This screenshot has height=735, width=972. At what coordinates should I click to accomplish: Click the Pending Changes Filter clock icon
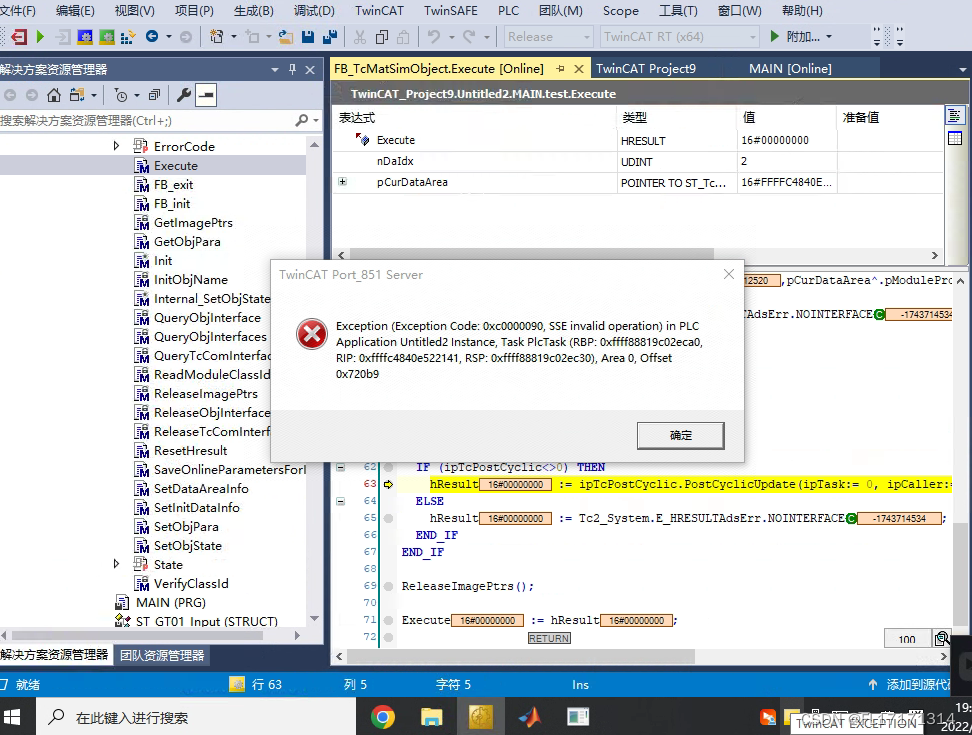point(121,95)
